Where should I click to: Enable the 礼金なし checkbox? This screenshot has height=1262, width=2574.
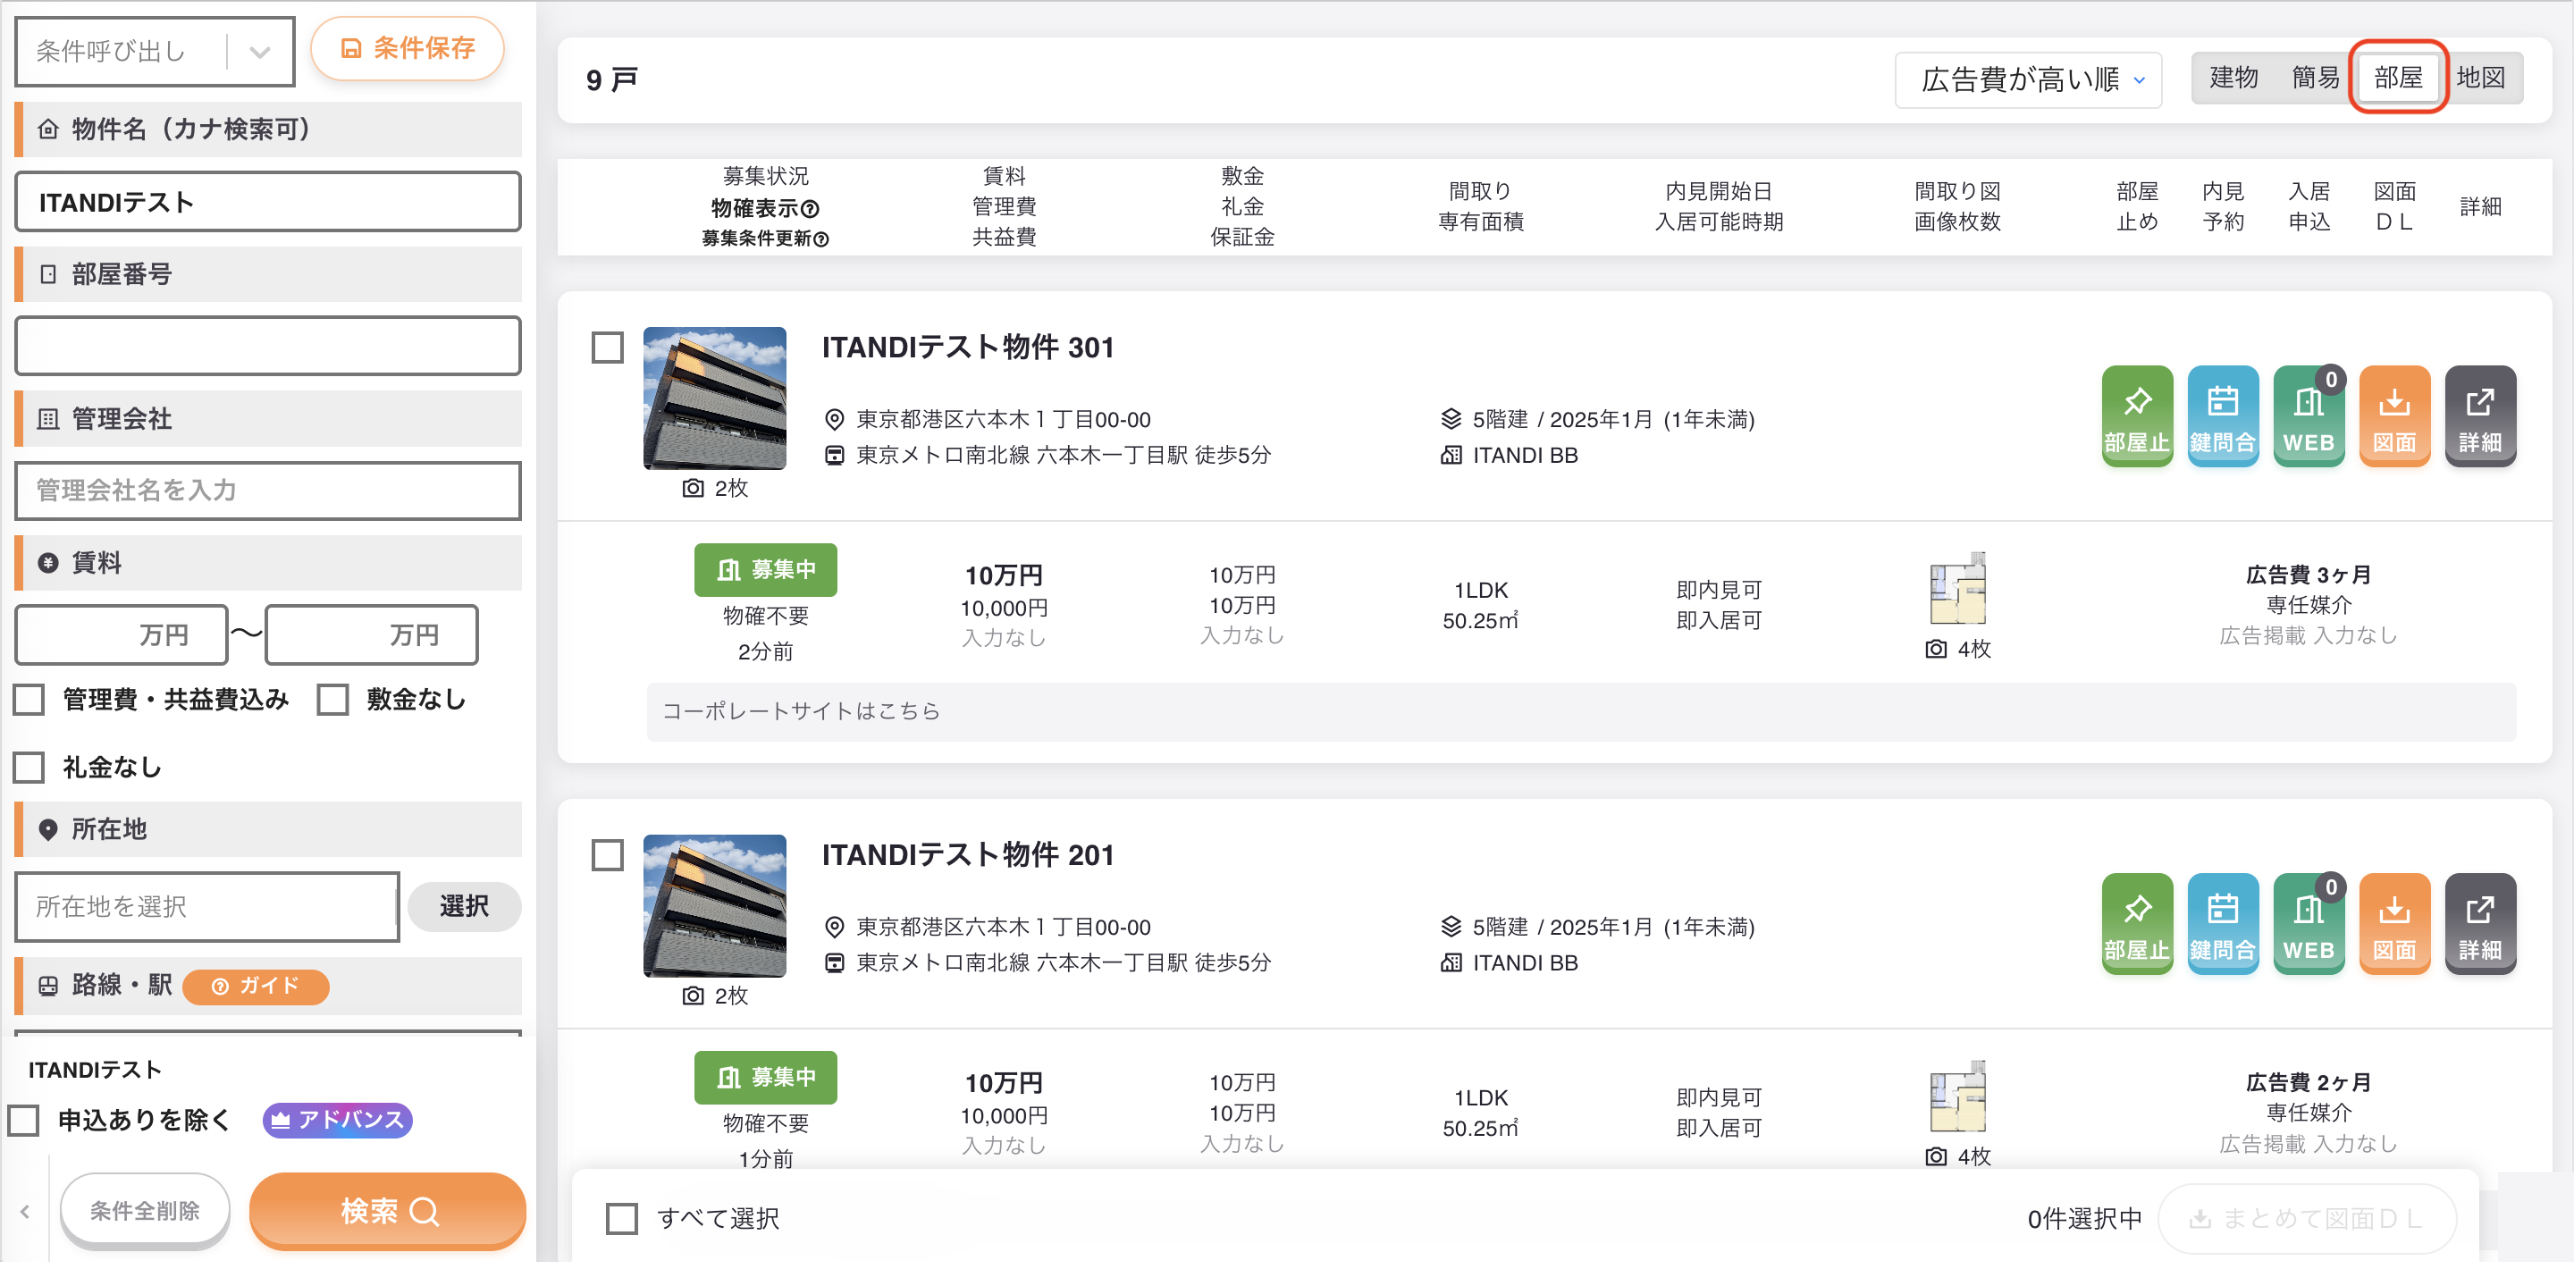point(29,767)
